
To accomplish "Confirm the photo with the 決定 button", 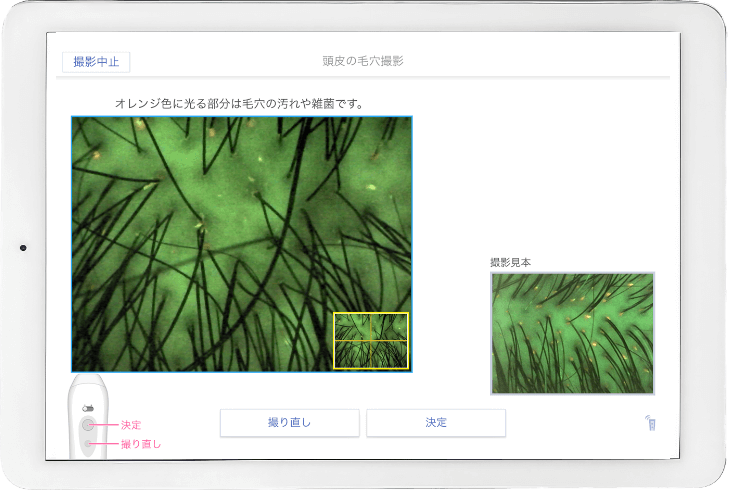I will click(x=436, y=423).
